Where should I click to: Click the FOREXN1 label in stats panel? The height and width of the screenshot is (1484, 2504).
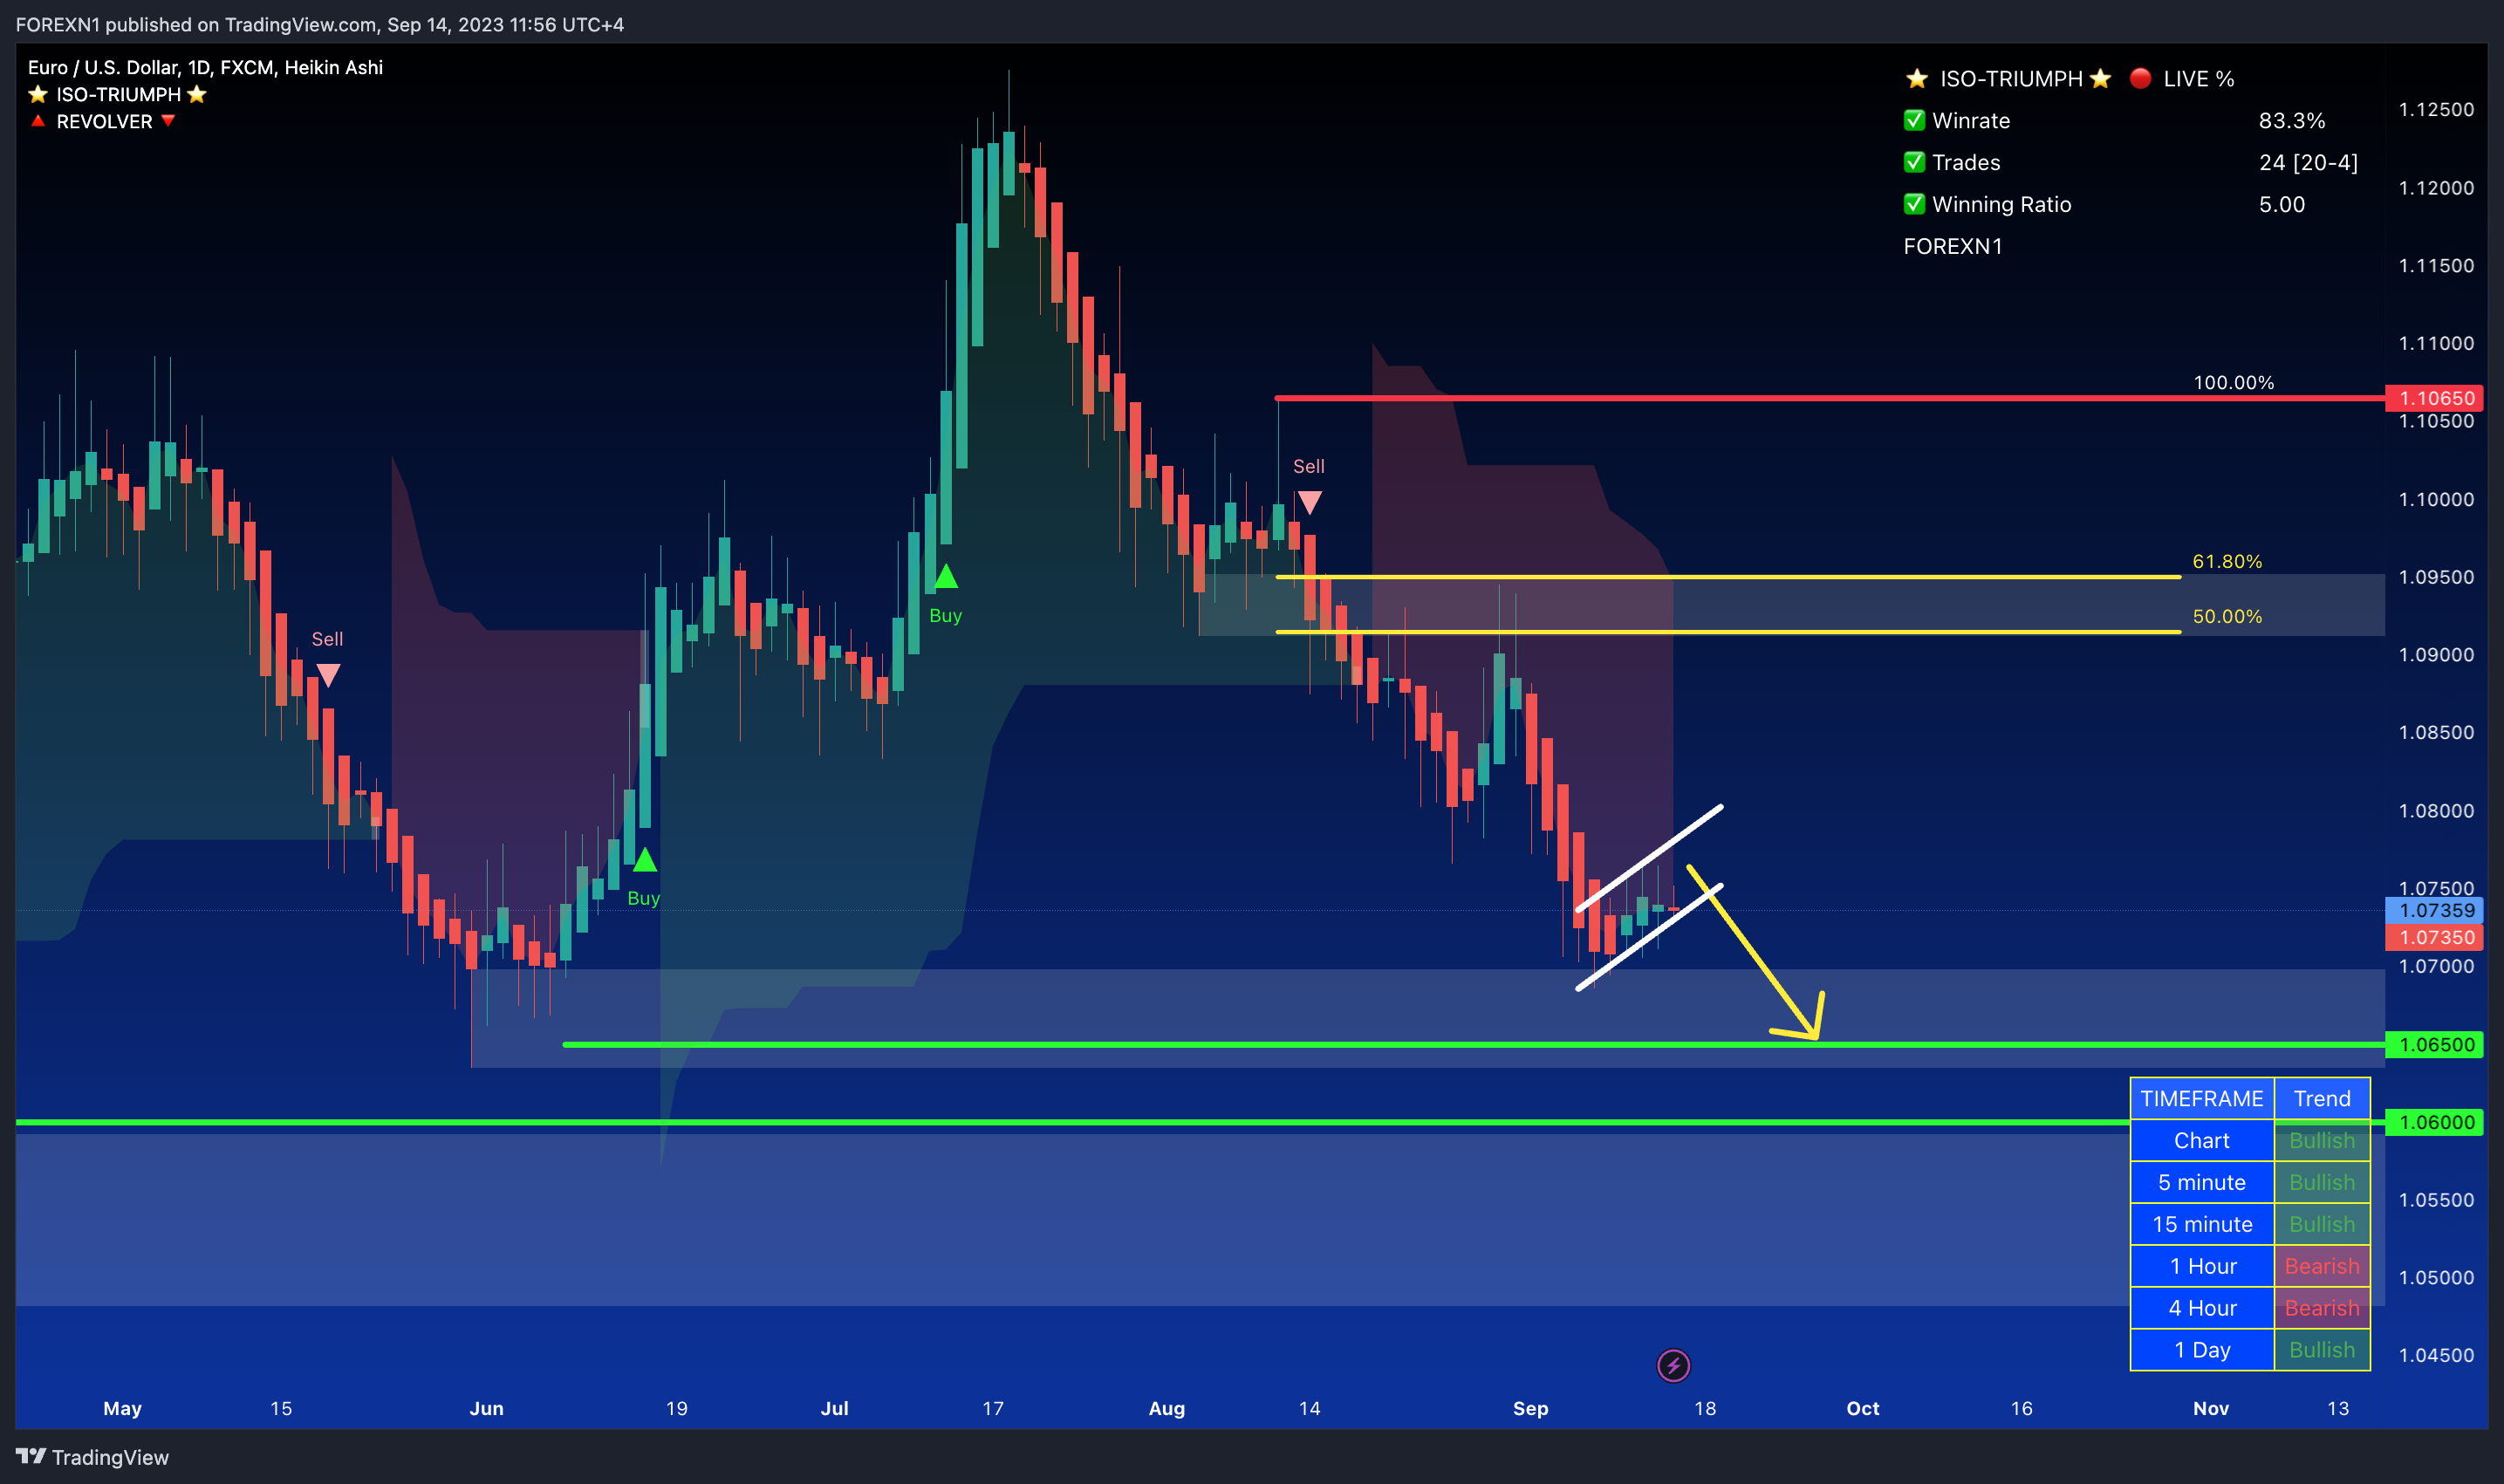tap(1953, 246)
